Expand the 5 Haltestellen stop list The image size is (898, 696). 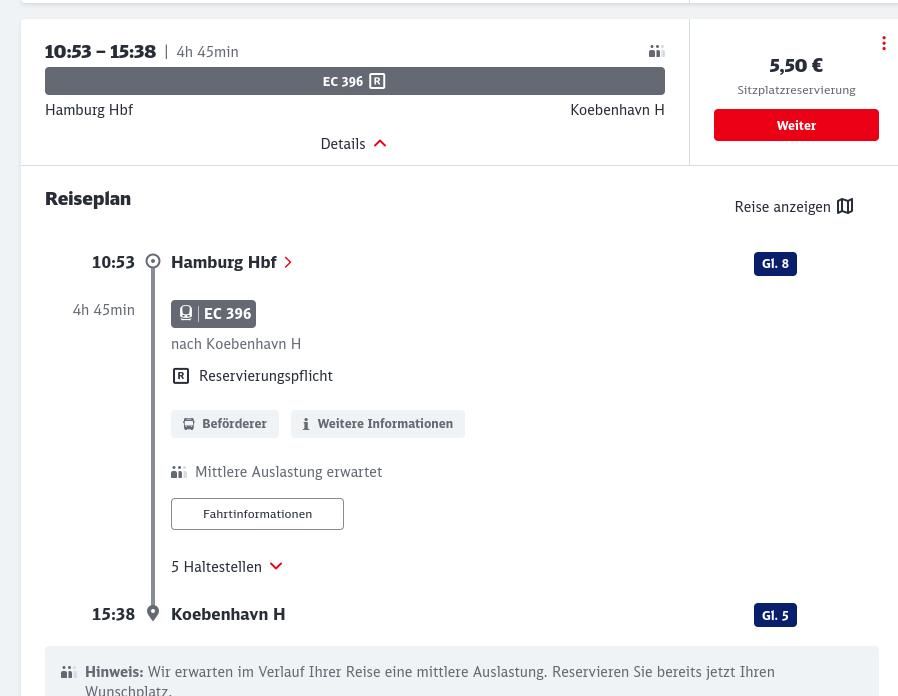227,566
